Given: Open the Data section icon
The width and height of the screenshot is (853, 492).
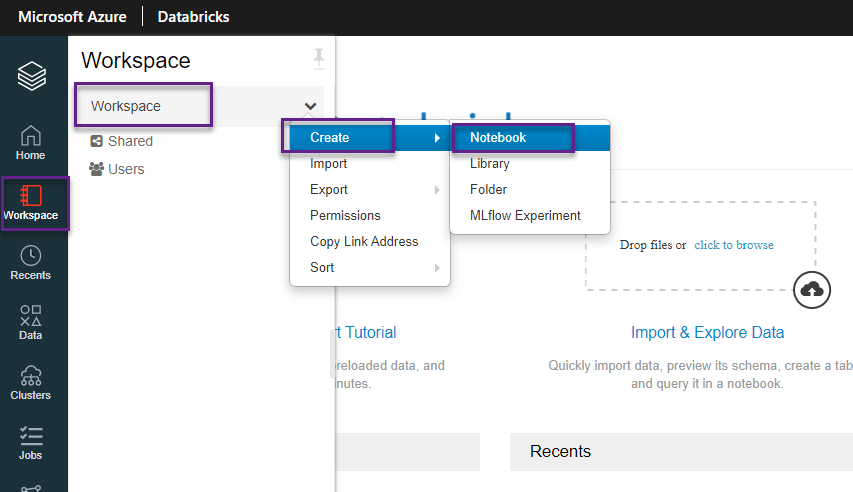Looking at the screenshot, I should 31,322.
